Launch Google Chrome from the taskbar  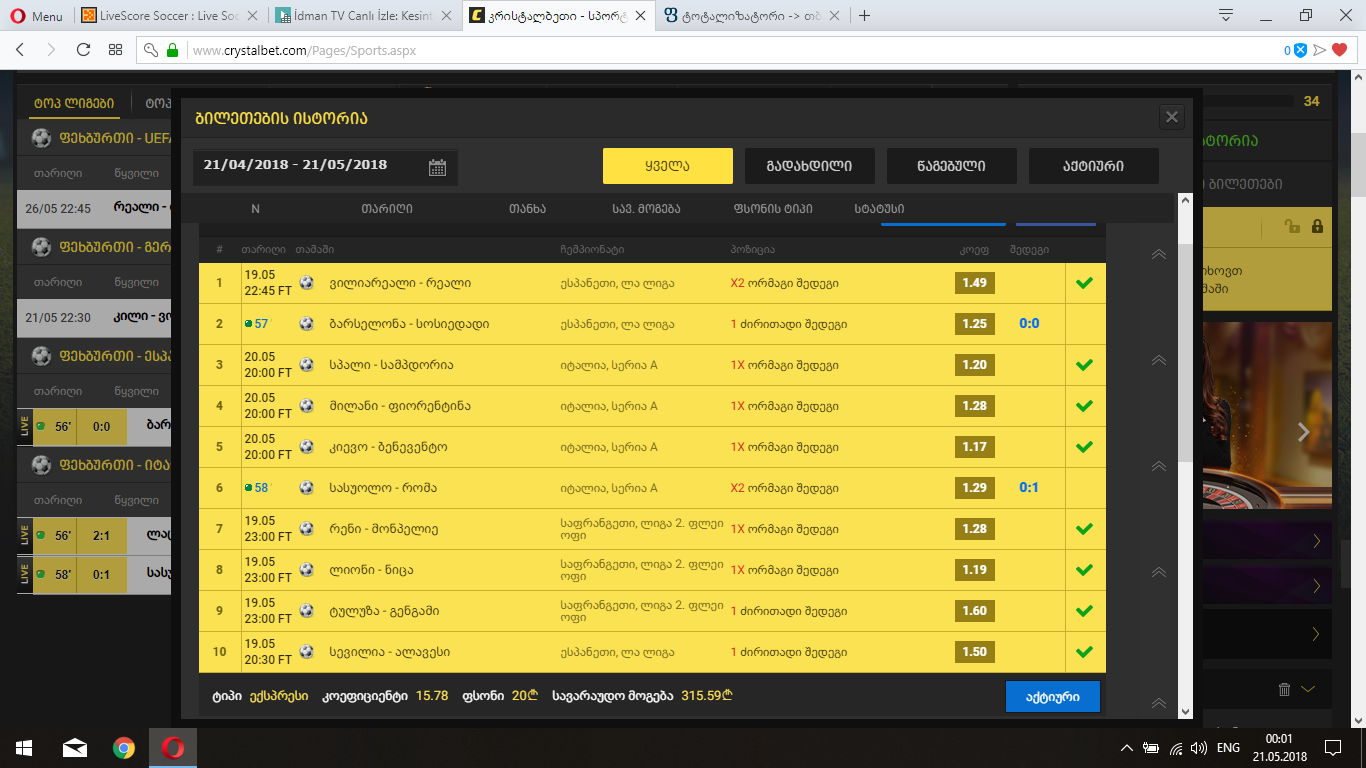(x=124, y=747)
